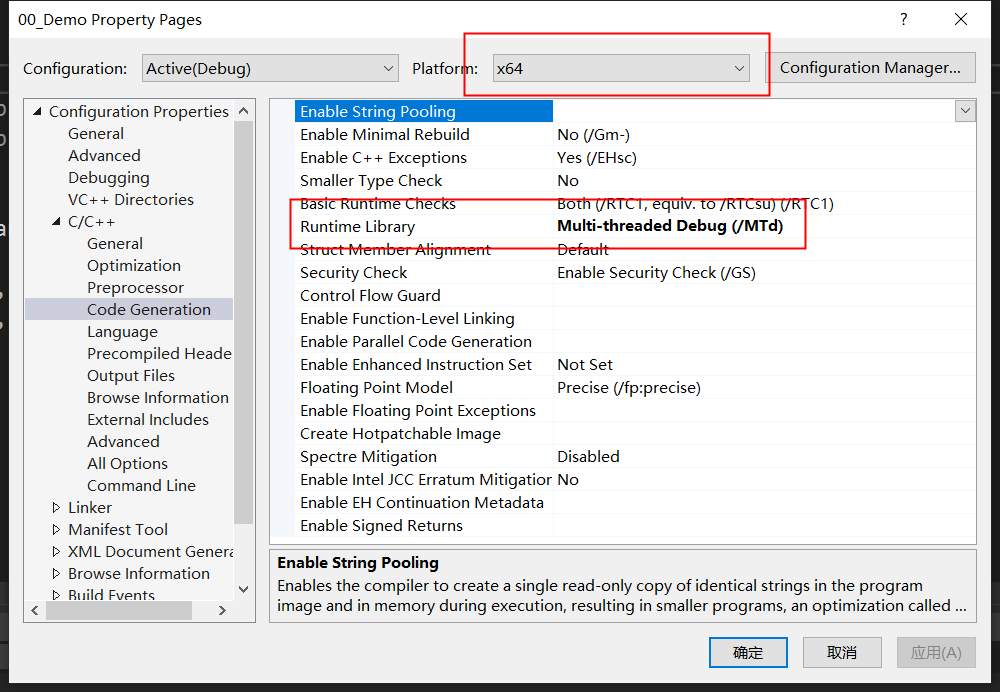Screen dimensions: 1000x692
Task: Click the tree scroll down arrow
Action: (x=243, y=589)
